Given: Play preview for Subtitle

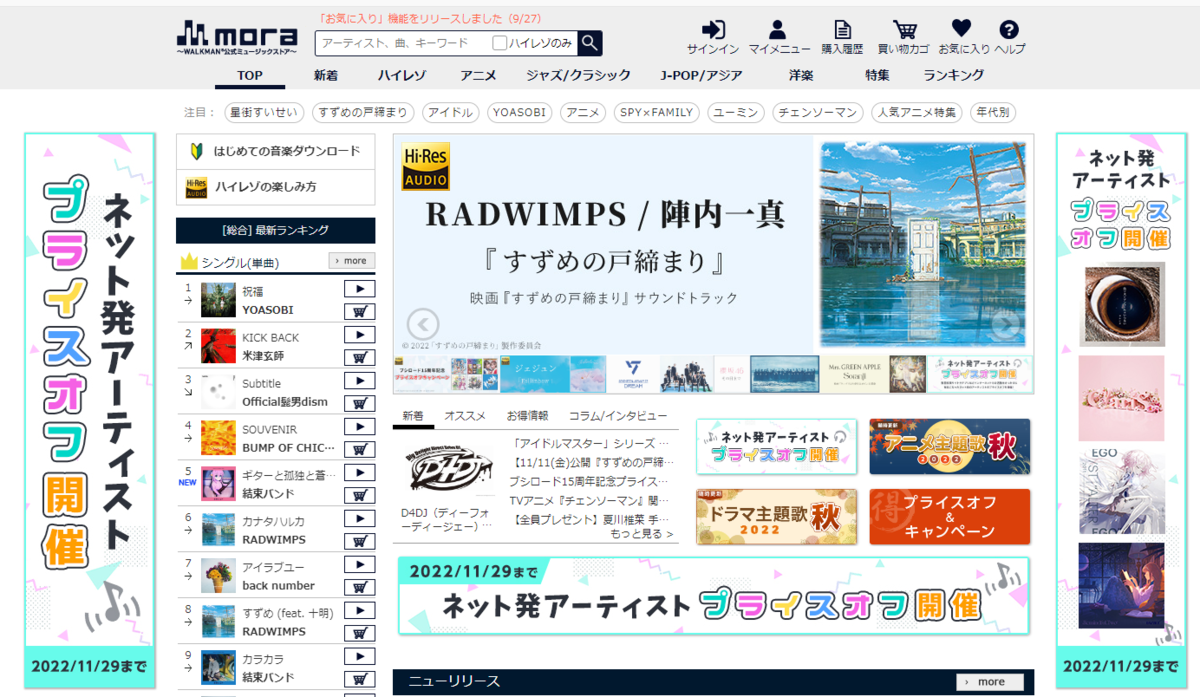Looking at the screenshot, I should [x=359, y=381].
